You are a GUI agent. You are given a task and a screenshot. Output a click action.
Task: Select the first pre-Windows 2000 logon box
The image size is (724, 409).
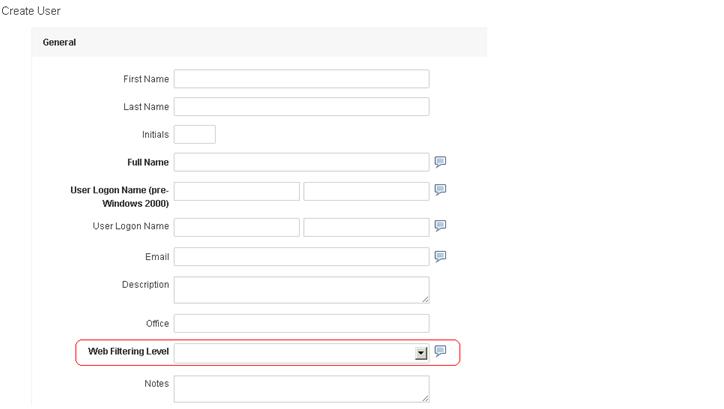click(237, 191)
